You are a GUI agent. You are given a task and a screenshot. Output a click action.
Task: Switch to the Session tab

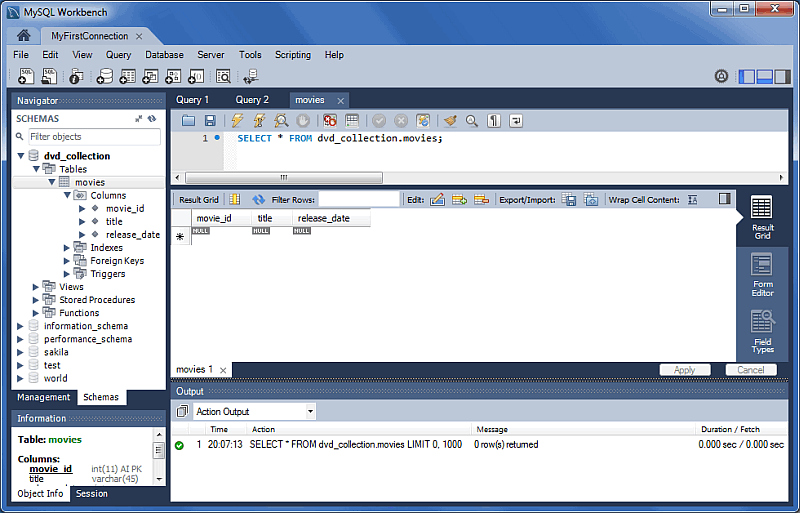(x=92, y=494)
